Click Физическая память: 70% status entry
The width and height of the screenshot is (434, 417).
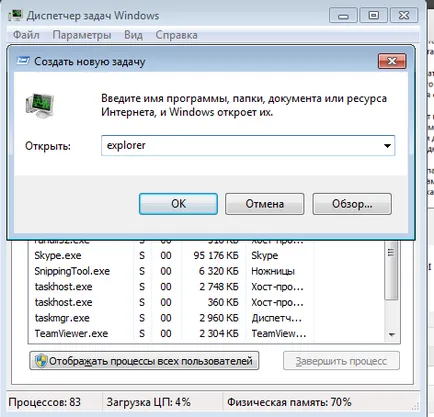[289, 402]
